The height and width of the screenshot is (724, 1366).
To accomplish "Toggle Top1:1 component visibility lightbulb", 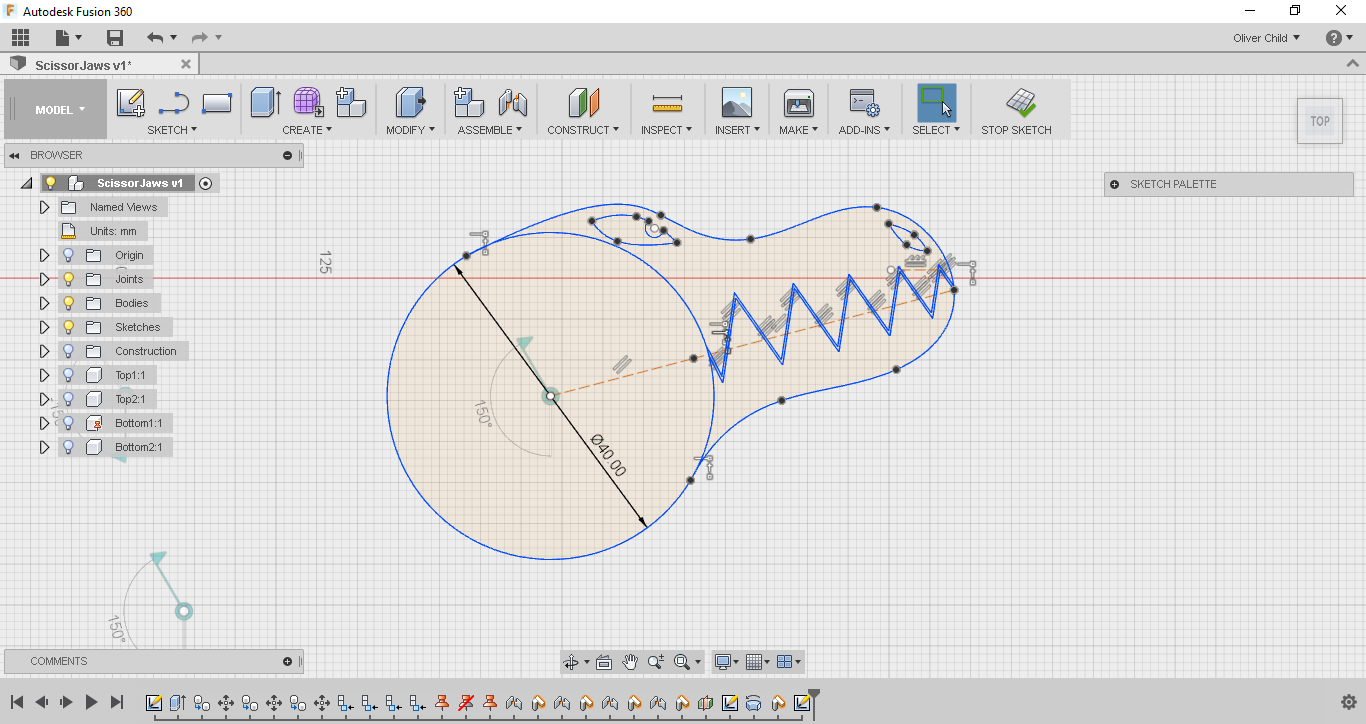I will pos(68,375).
